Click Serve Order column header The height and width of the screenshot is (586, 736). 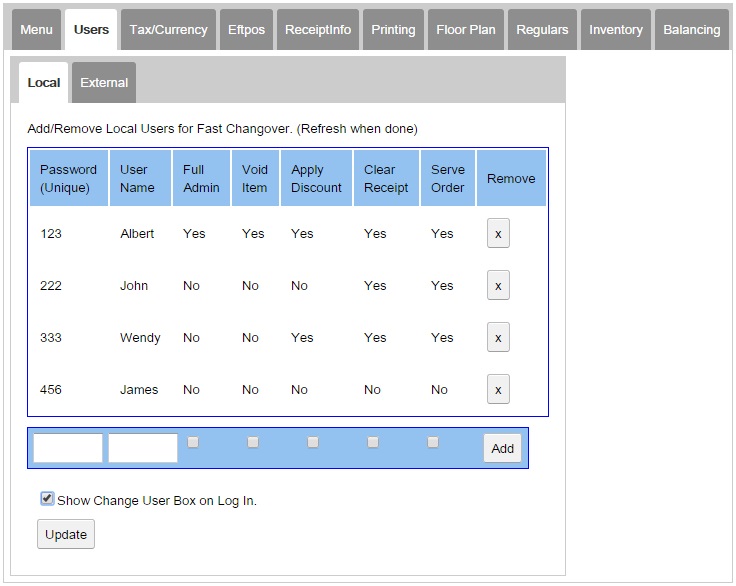(x=448, y=178)
